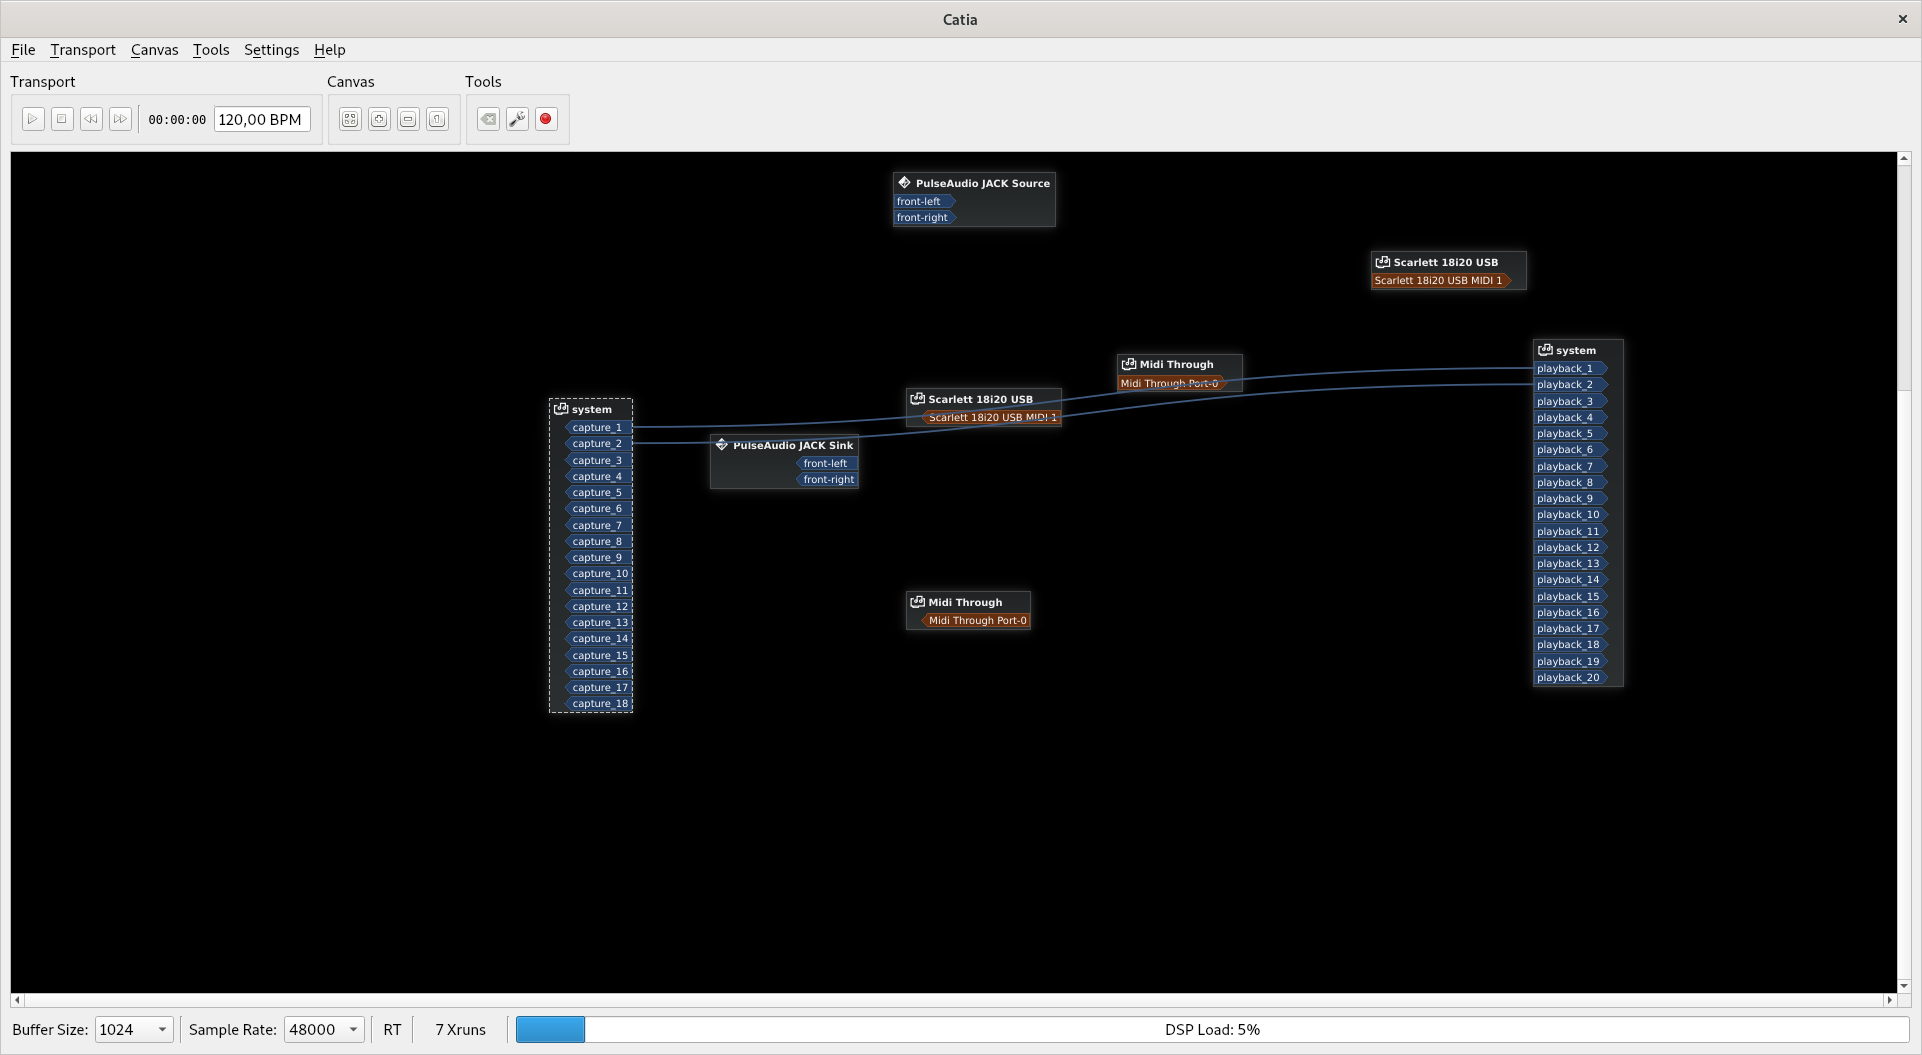Reset canvas zoom to 100%
1922x1055 pixels.
[437, 119]
